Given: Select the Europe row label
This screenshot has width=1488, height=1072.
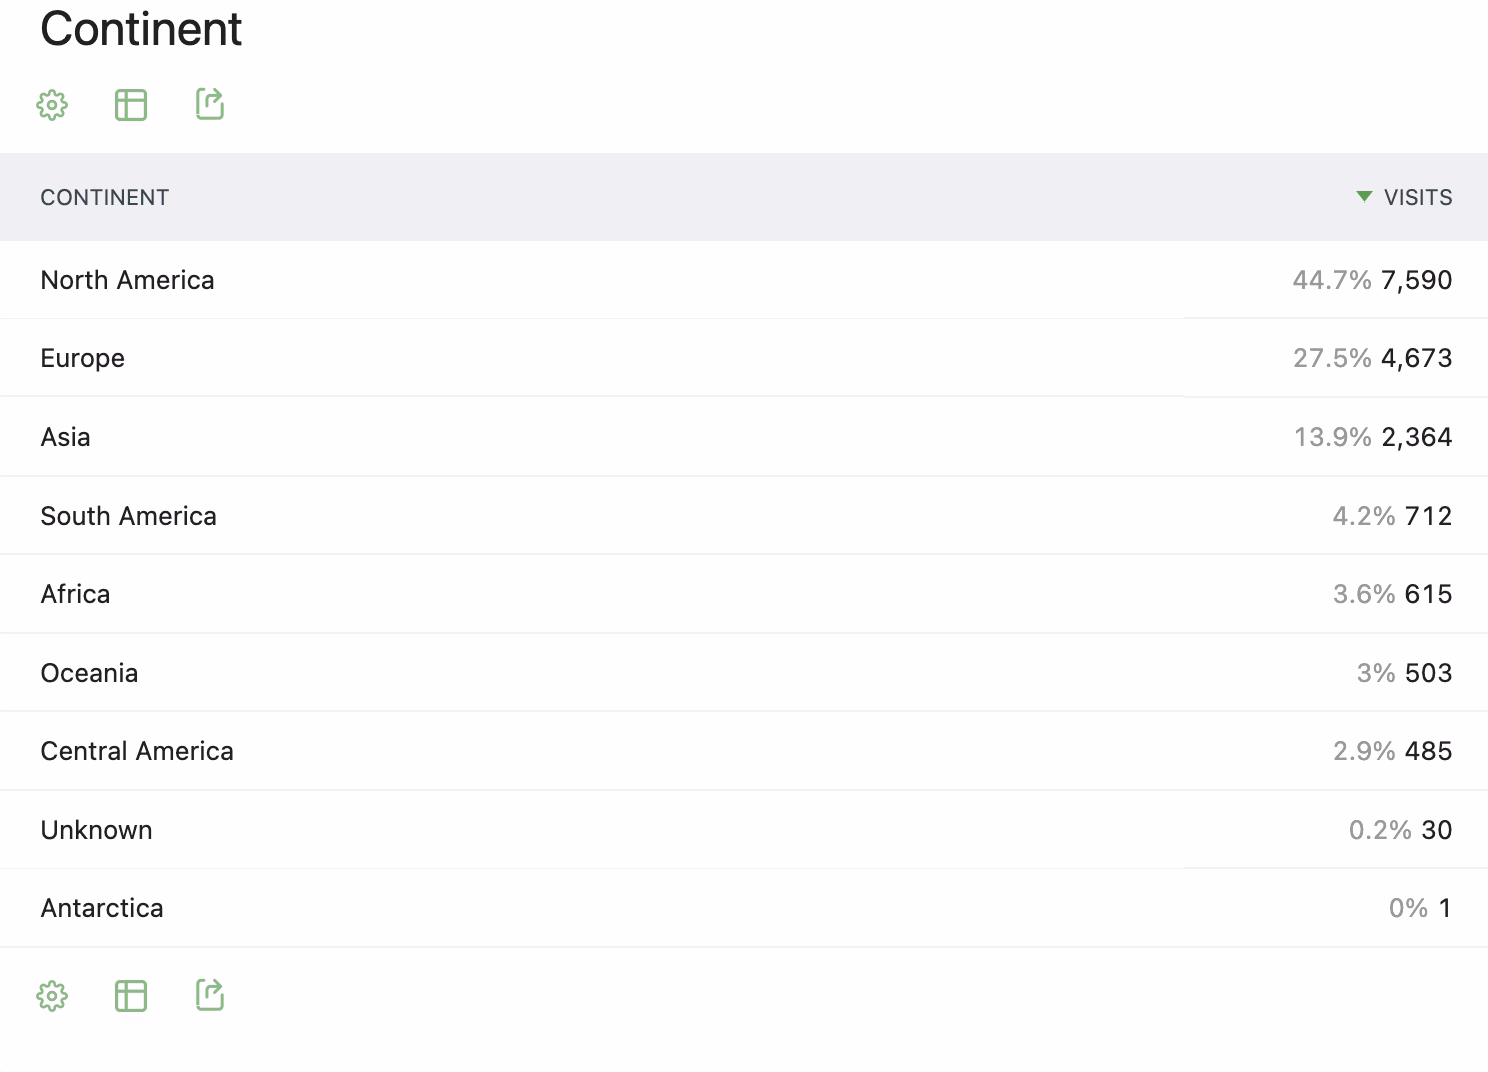Looking at the screenshot, I should 83,358.
